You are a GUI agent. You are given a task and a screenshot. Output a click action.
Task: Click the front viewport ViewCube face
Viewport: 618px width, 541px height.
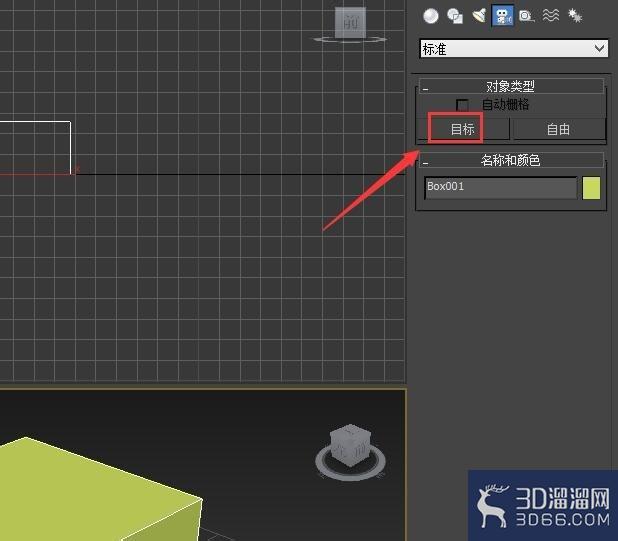click(350, 22)
